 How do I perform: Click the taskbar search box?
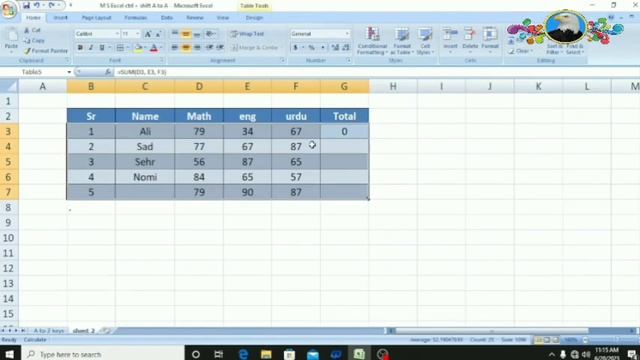(102, 354)
